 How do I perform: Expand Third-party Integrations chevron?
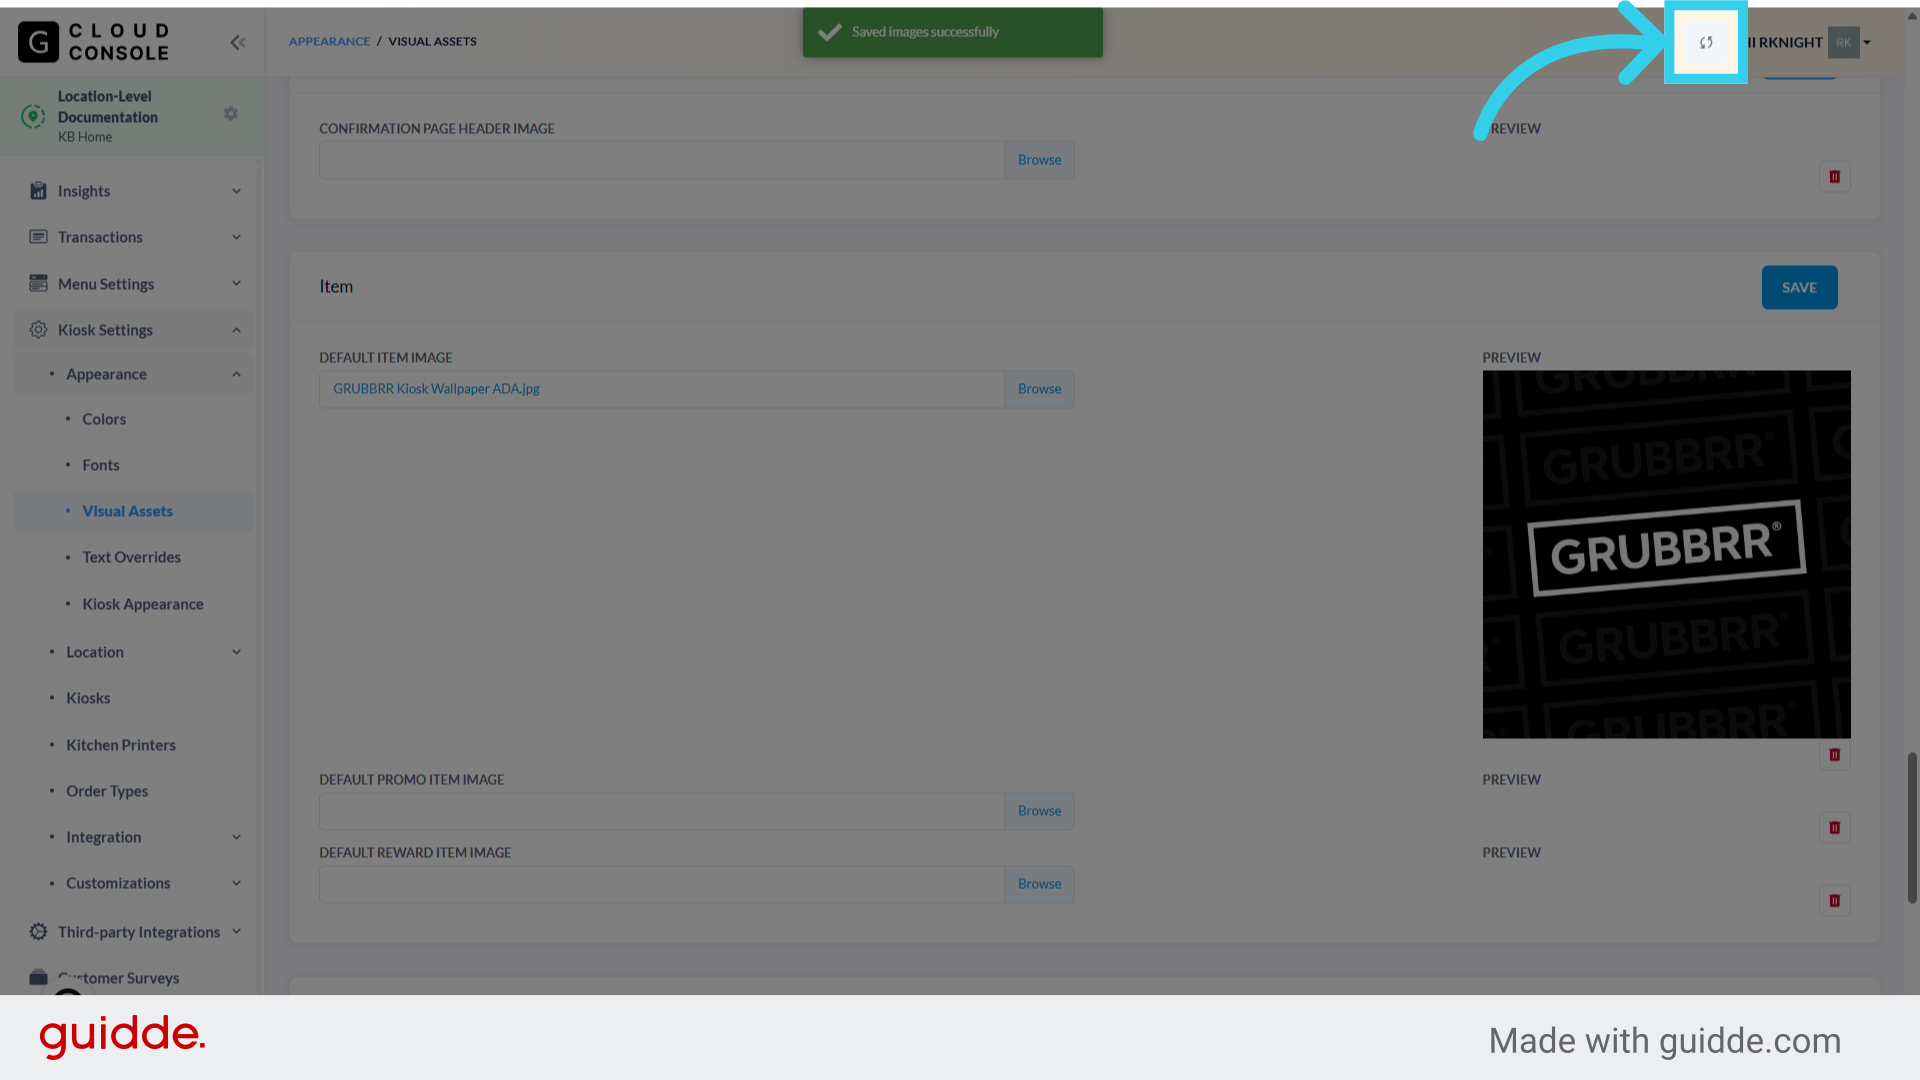point(237,932)
